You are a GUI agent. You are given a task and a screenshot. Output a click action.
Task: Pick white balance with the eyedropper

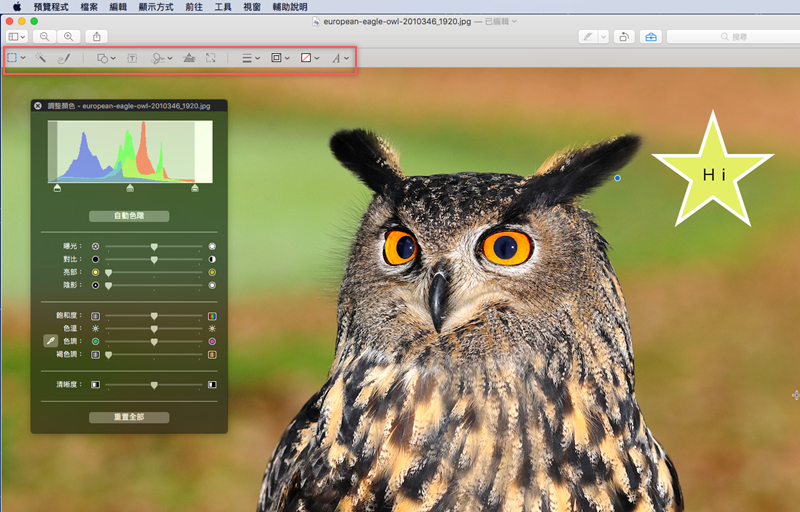[51, 341]
